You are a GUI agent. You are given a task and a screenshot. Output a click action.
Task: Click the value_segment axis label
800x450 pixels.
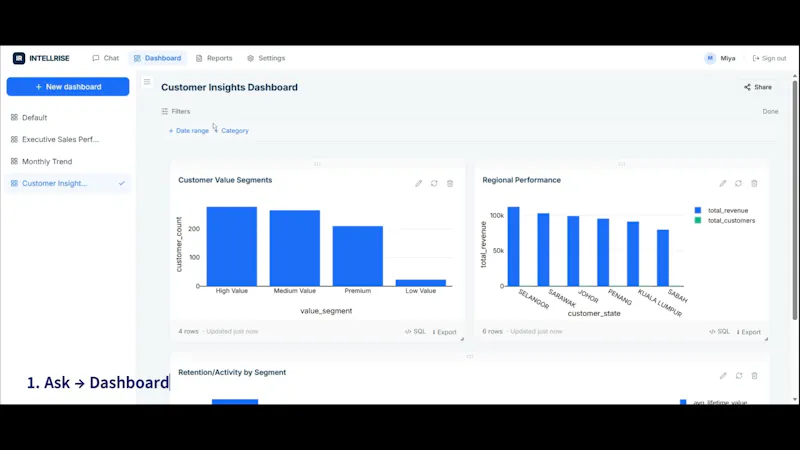tap(326, 311)
